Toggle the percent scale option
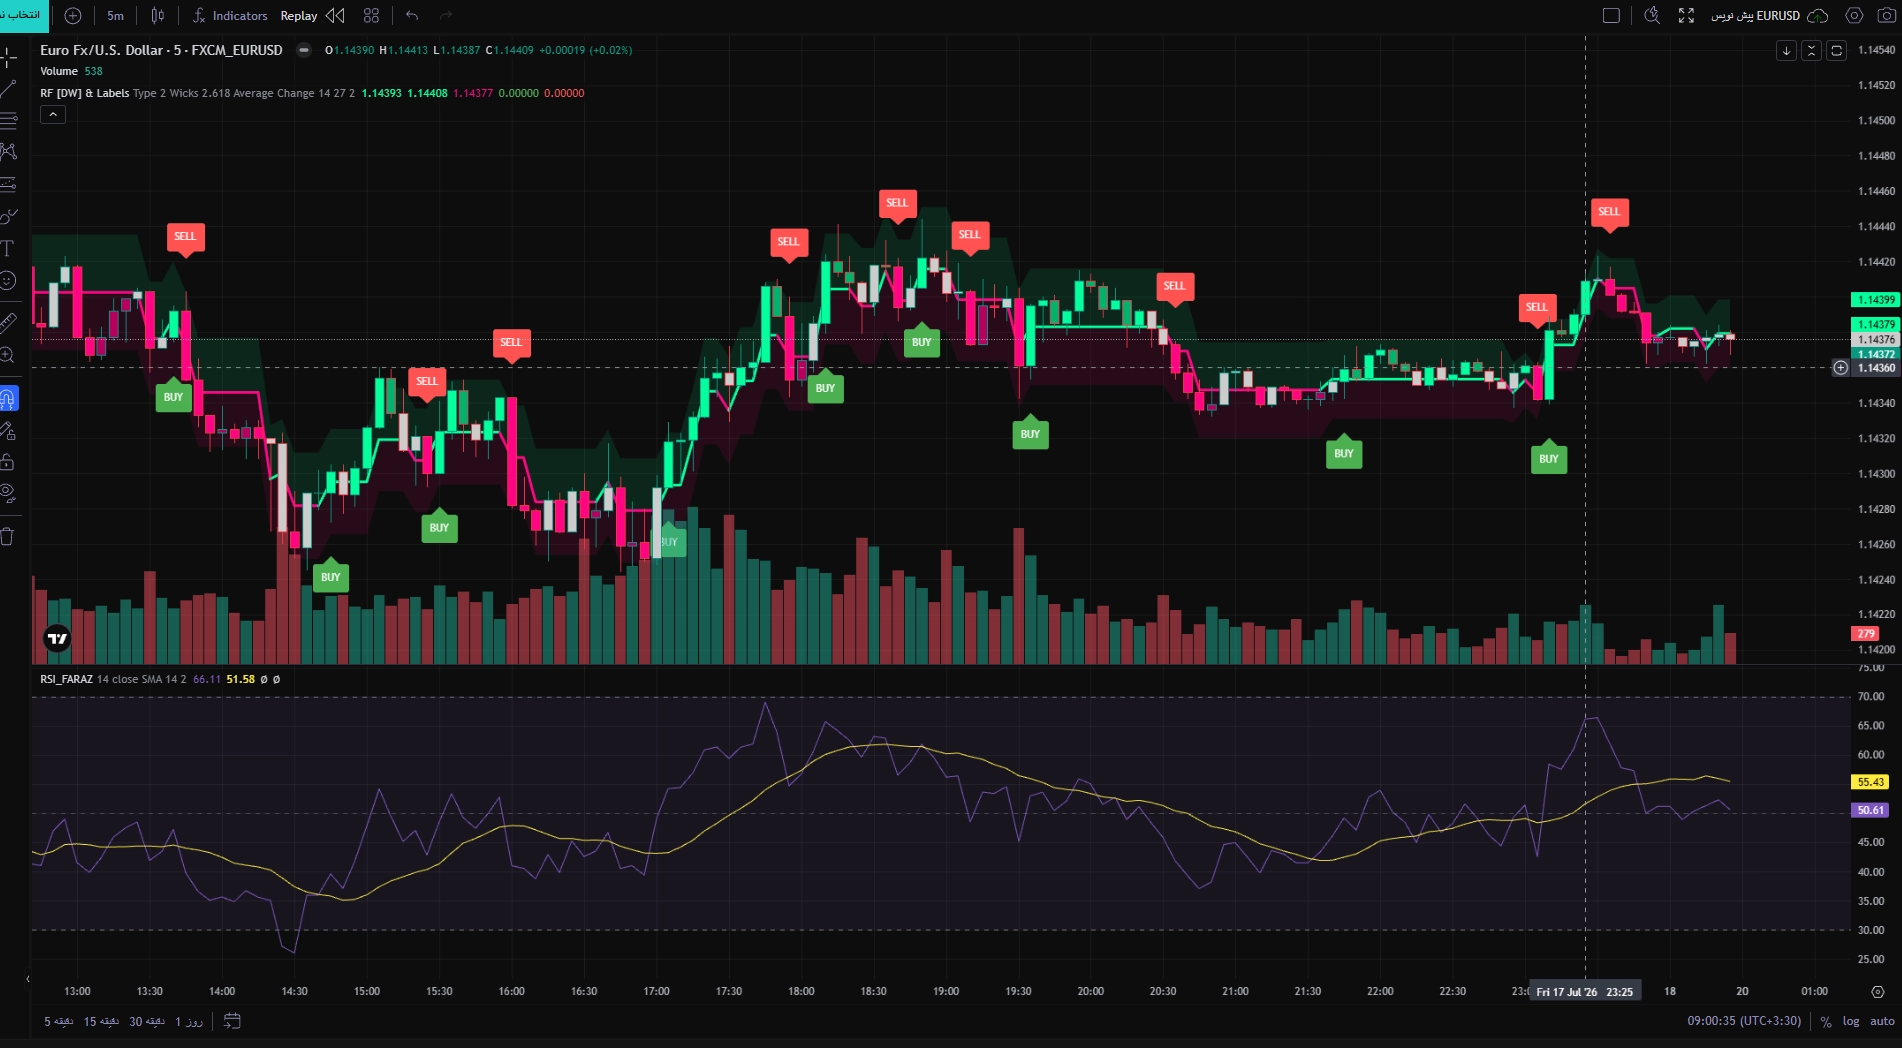Viewport: 1902px width, 1048px height. [x=1826, y=1021]
